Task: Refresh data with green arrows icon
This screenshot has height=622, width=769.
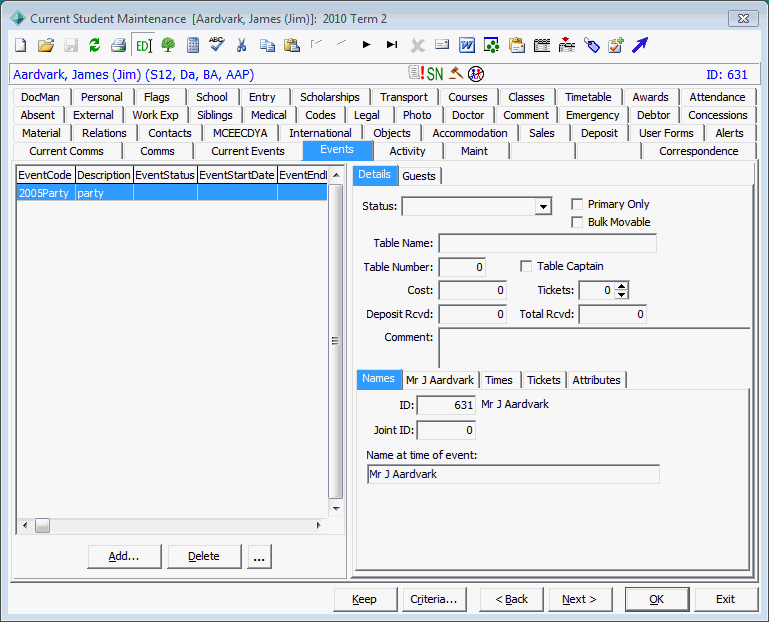Action: (x=95, y=45)
